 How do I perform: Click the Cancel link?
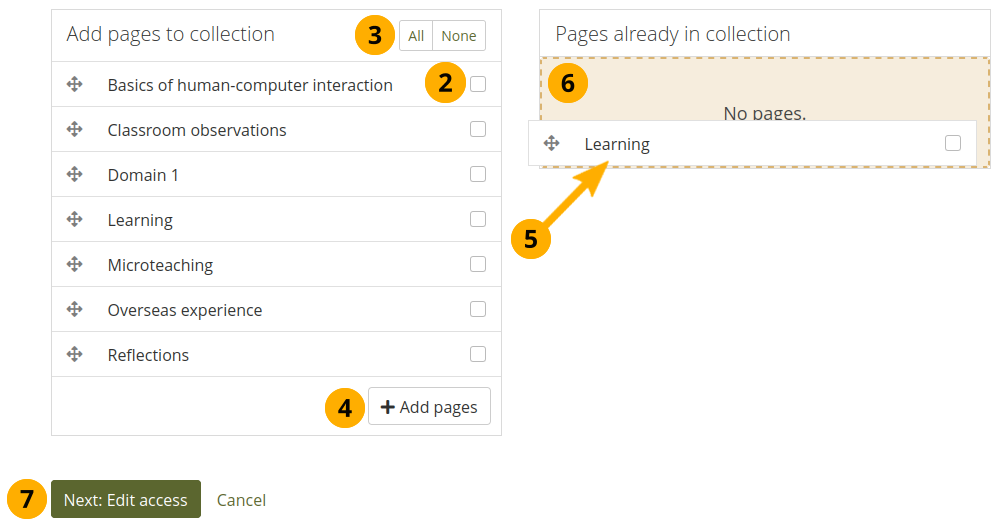coord(241,500)
